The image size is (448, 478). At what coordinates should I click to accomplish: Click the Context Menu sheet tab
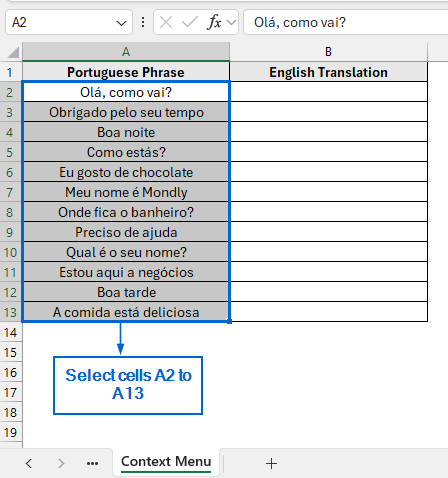click(166, 462)
